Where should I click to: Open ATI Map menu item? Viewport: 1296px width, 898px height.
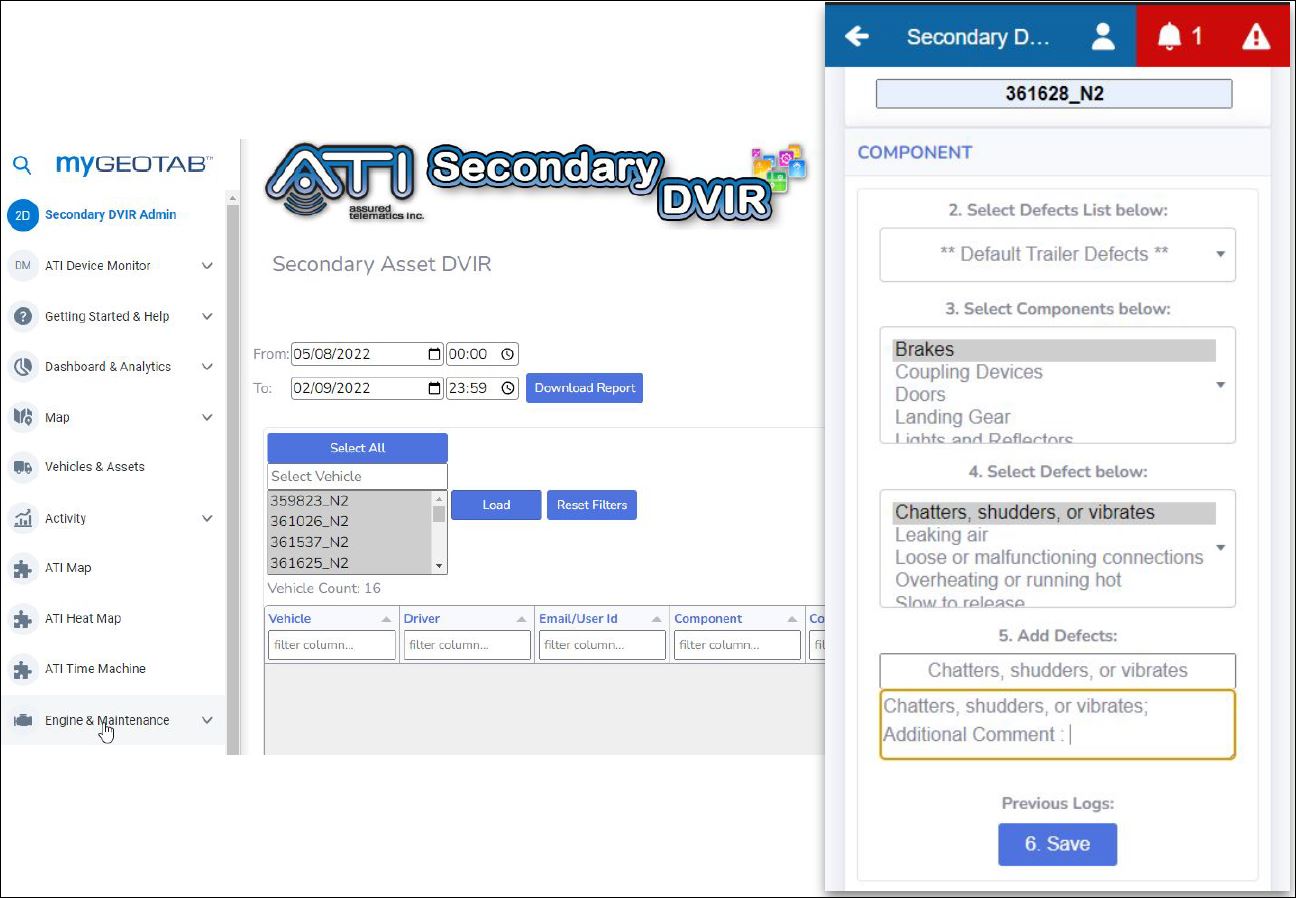(x=68, y=568)
